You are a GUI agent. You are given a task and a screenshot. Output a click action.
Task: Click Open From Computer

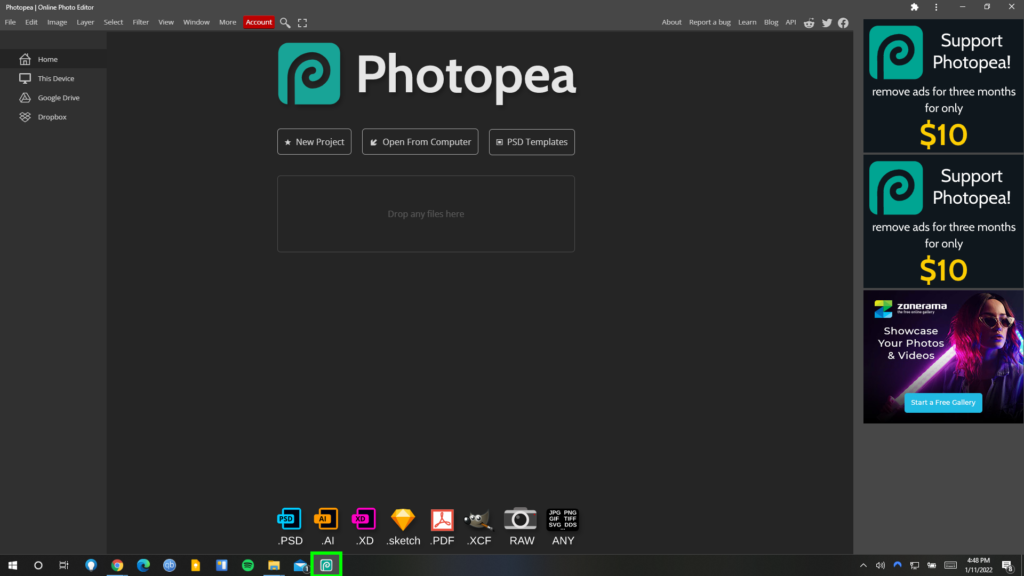(x=419, y=141)
